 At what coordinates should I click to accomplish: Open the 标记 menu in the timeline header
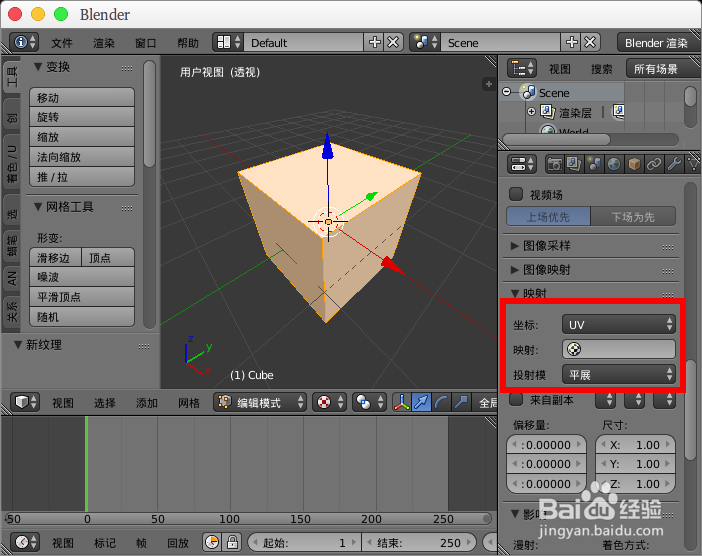tap(105, 543)
